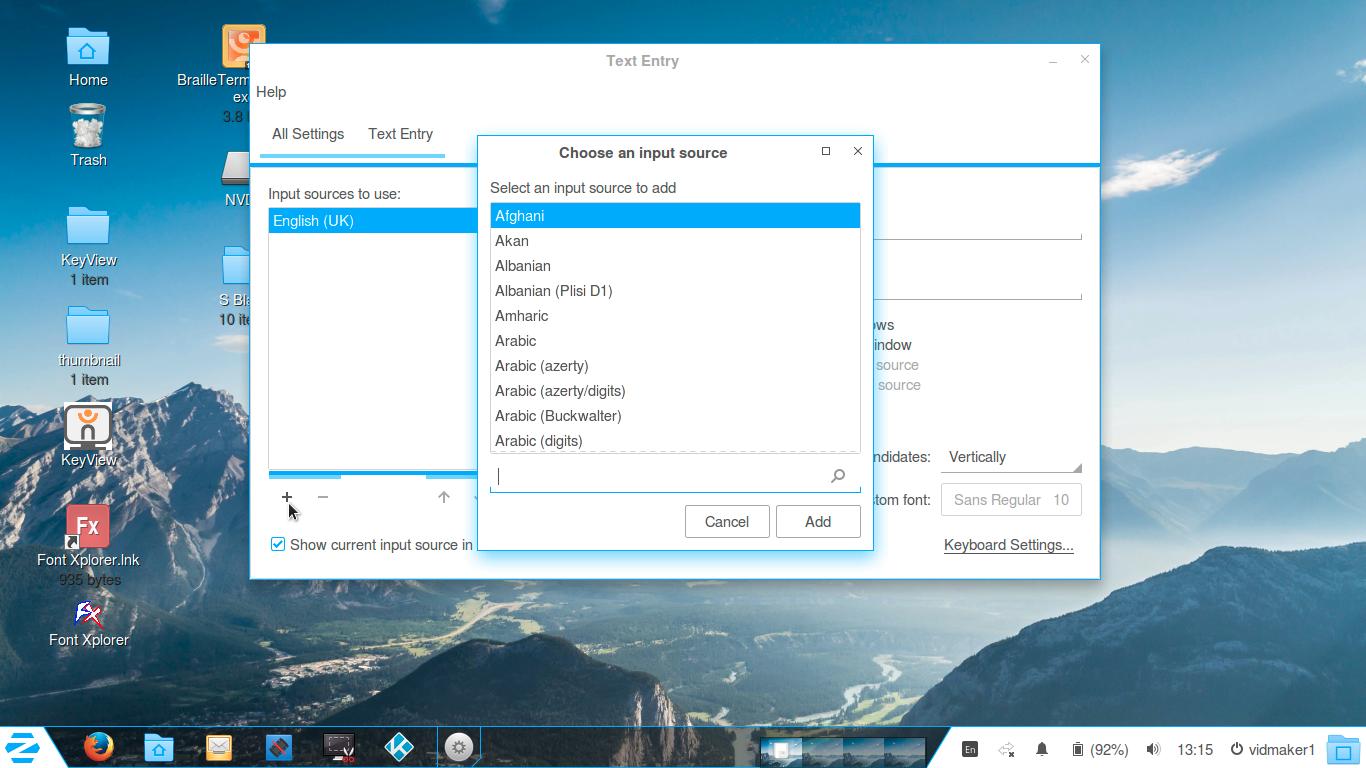Click the Add button
1366x768 pixels.
[x=817, y=521]
